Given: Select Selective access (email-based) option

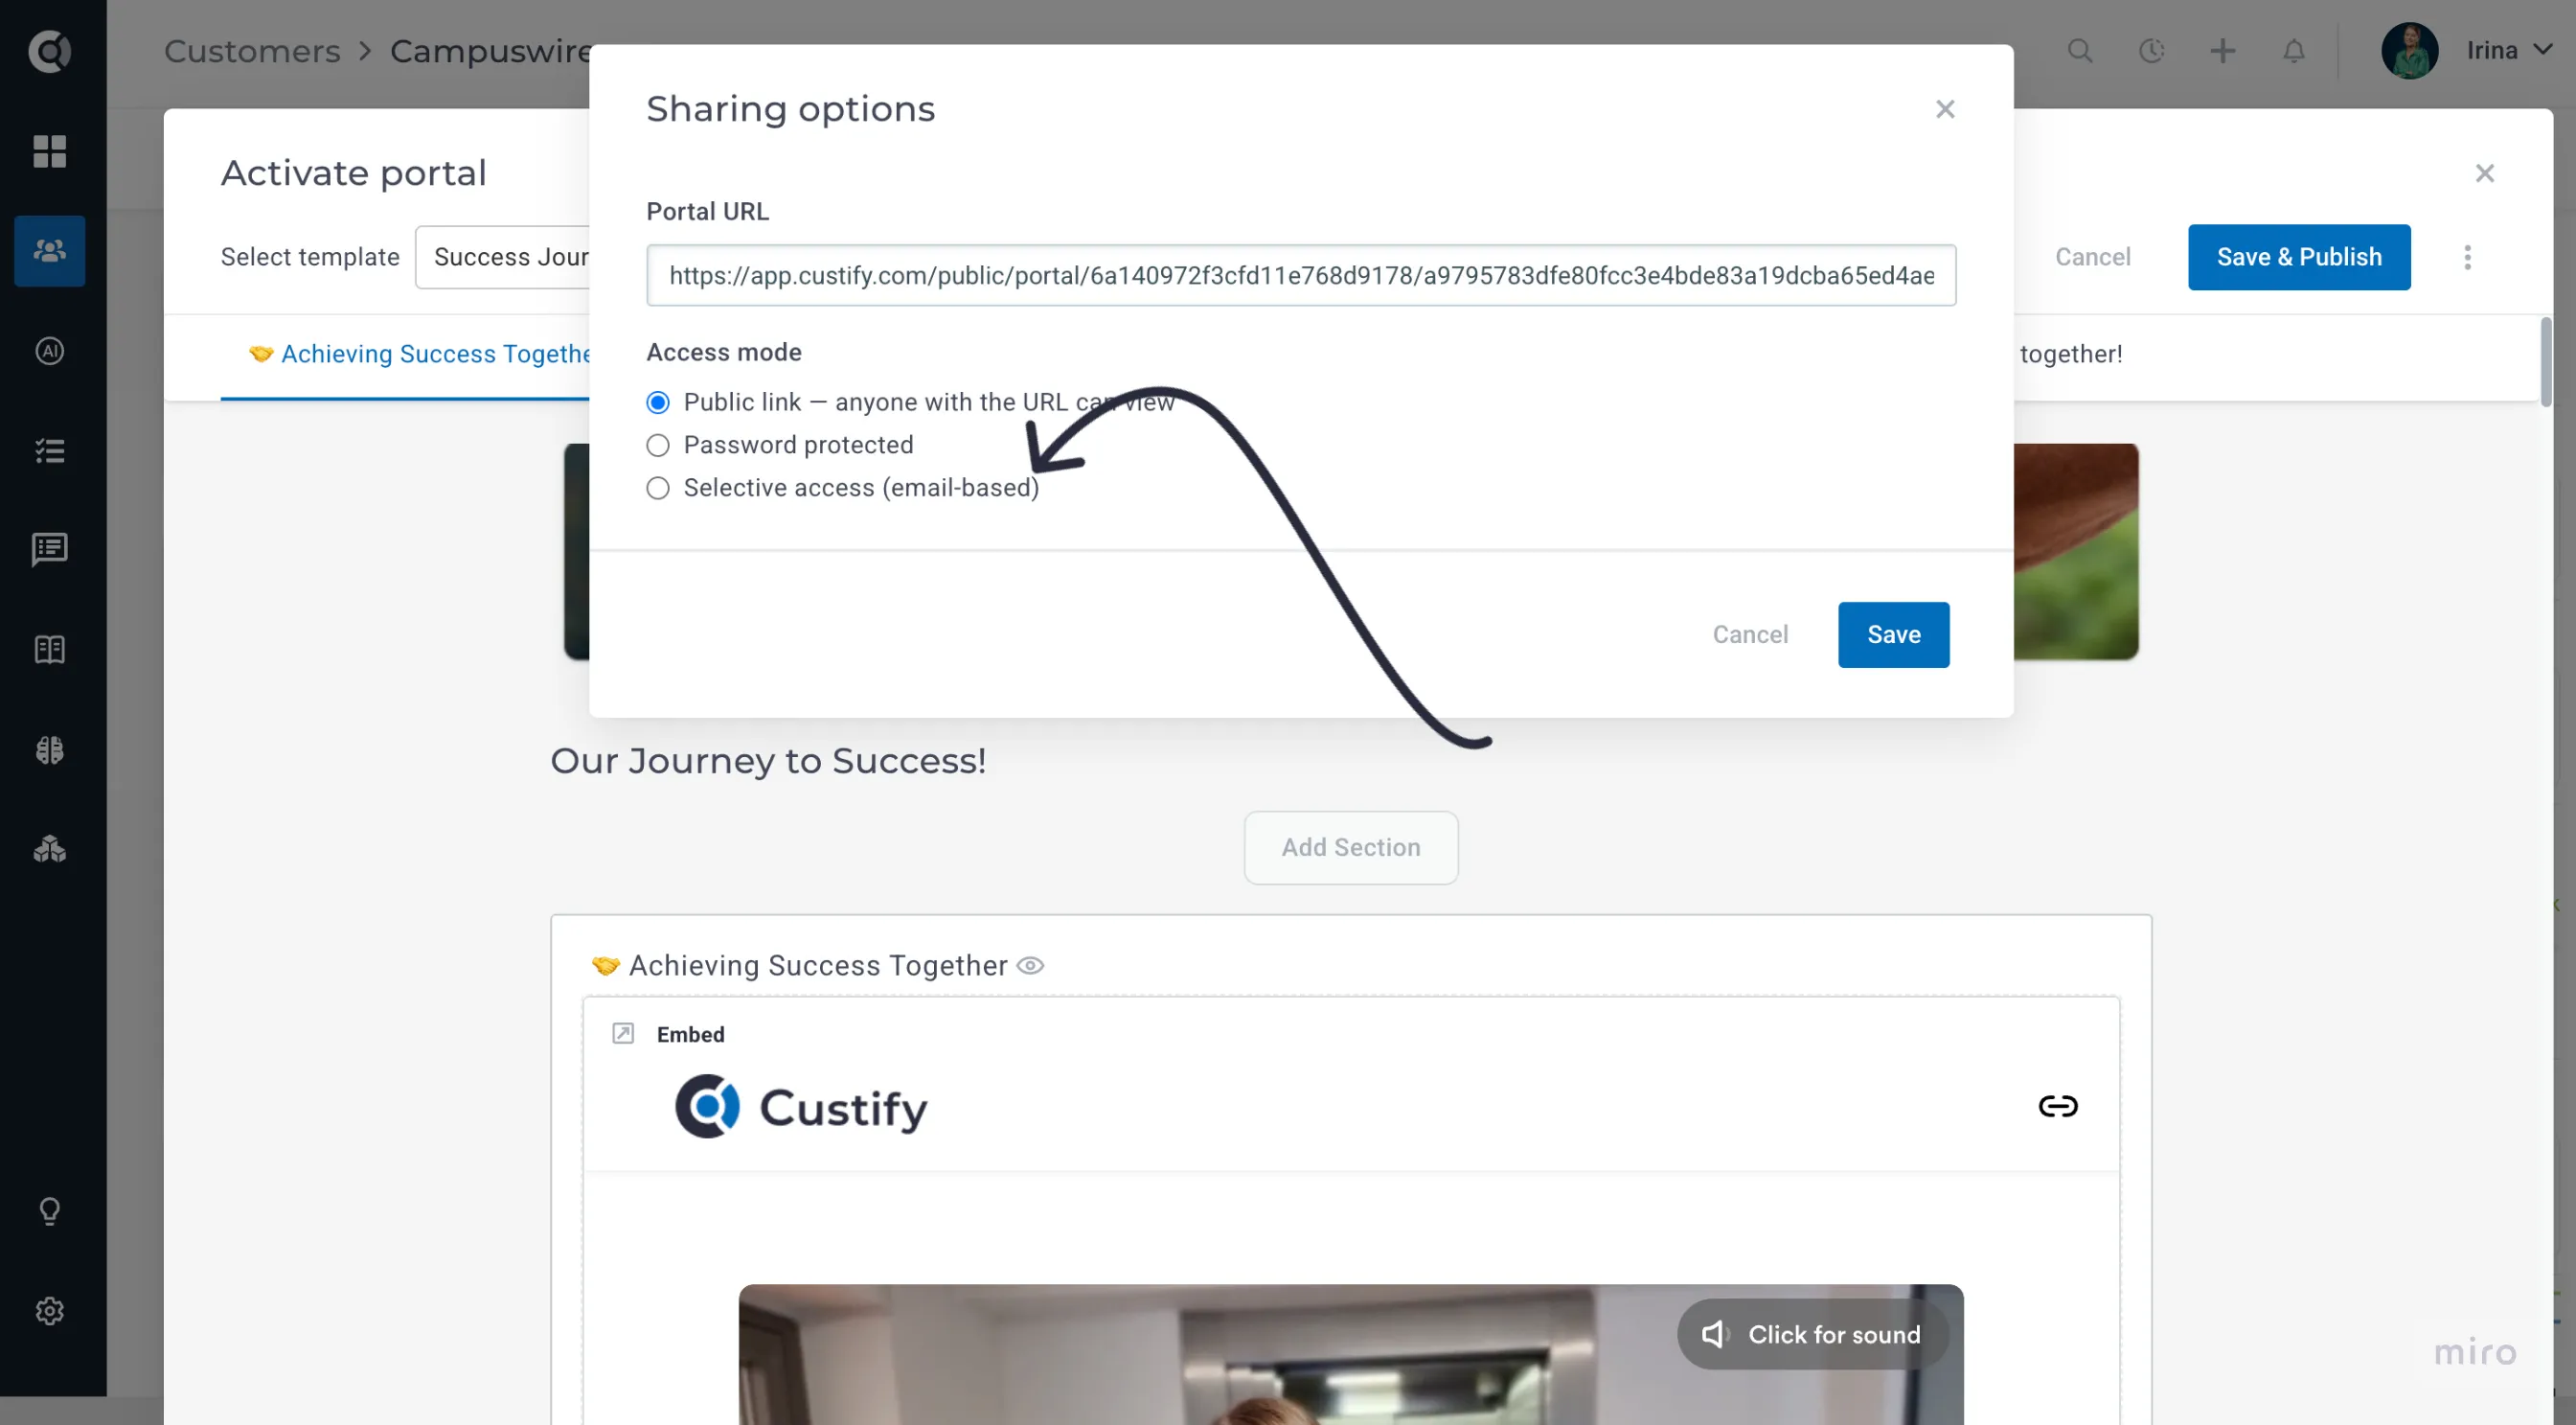Looking at the screenshot, I should pyautogui.click(x=658, y=488).
